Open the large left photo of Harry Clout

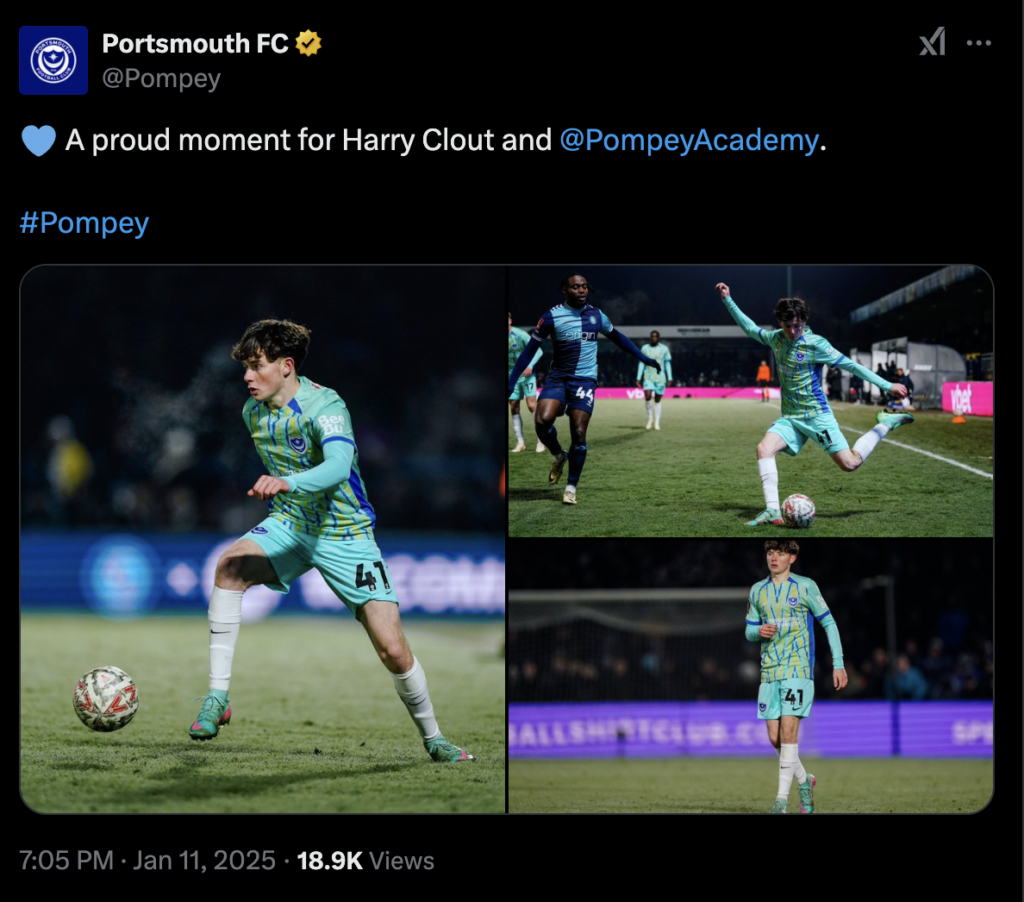pos(262,539)
